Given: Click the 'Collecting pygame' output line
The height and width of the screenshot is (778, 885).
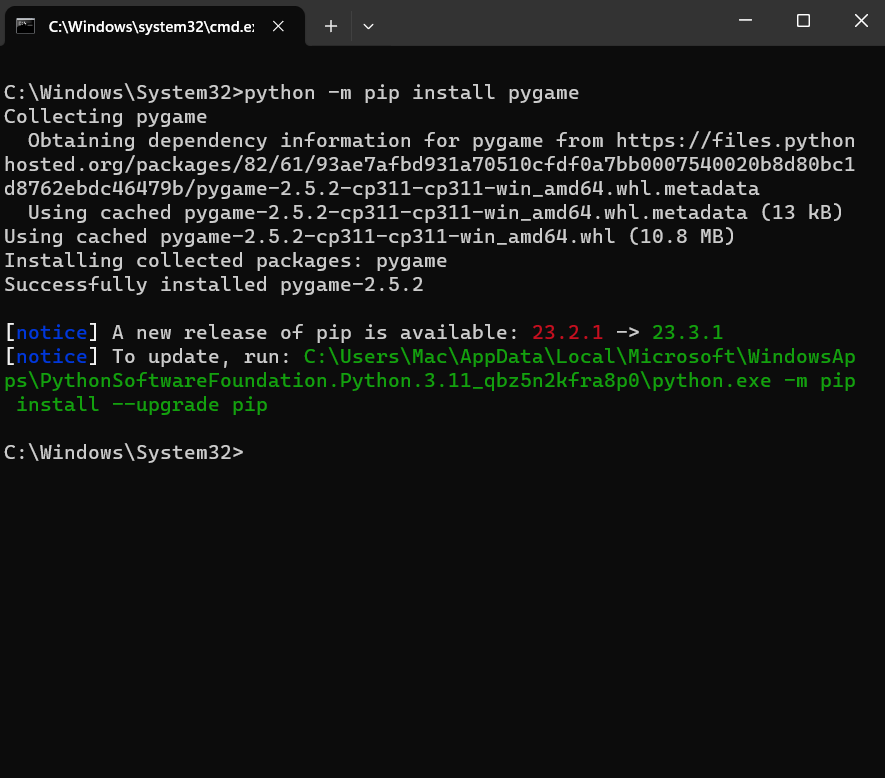Looking at the screenshot, I should click(105, 117).
